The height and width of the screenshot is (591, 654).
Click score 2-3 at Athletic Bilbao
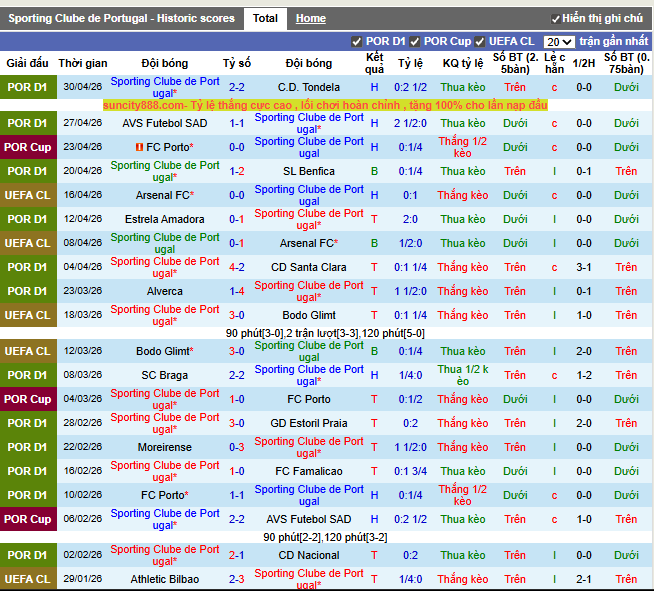pos(236,579)
